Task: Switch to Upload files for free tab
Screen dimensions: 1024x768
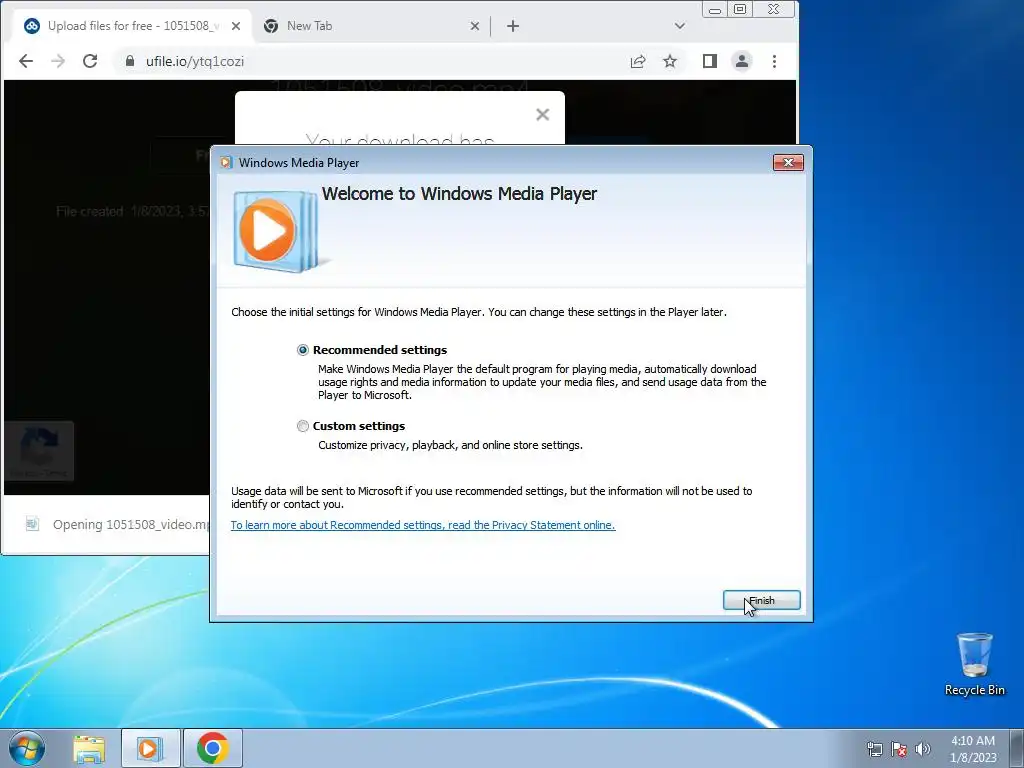Action: (x=133, y=26)
